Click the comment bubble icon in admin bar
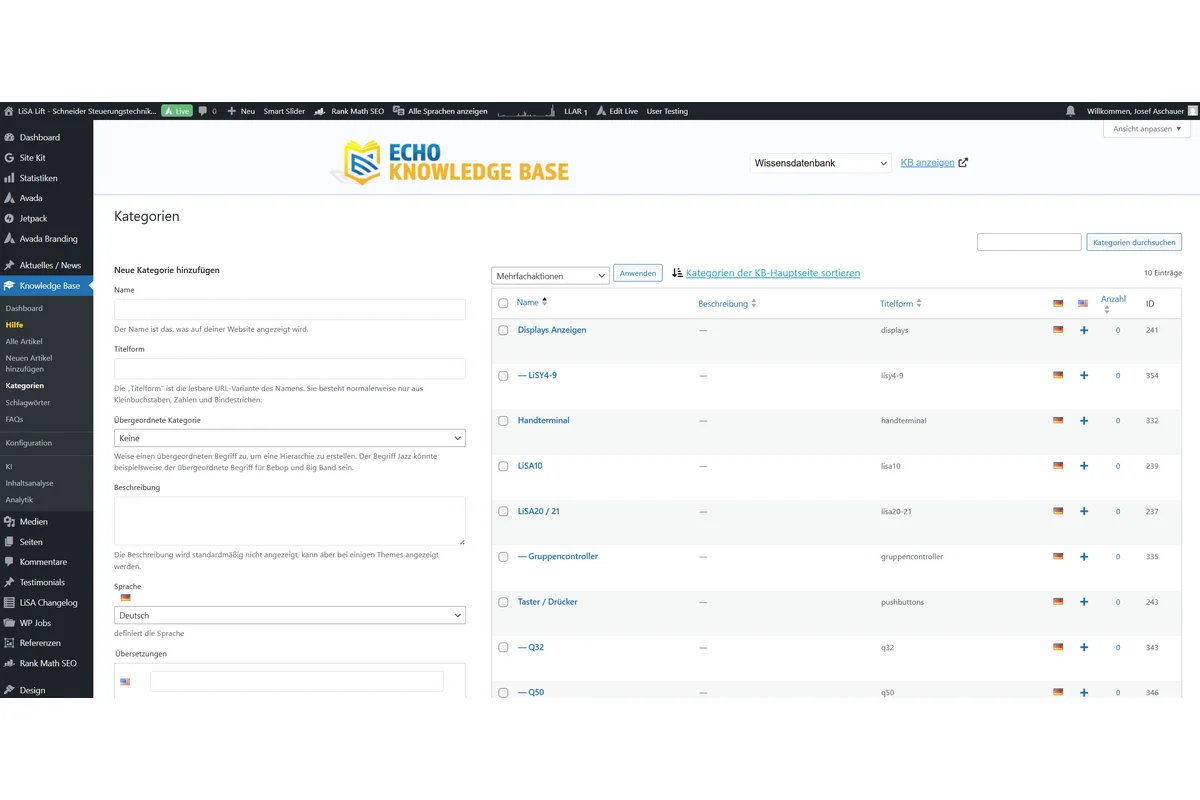The image size is (1200, 800). click(203, 111)
